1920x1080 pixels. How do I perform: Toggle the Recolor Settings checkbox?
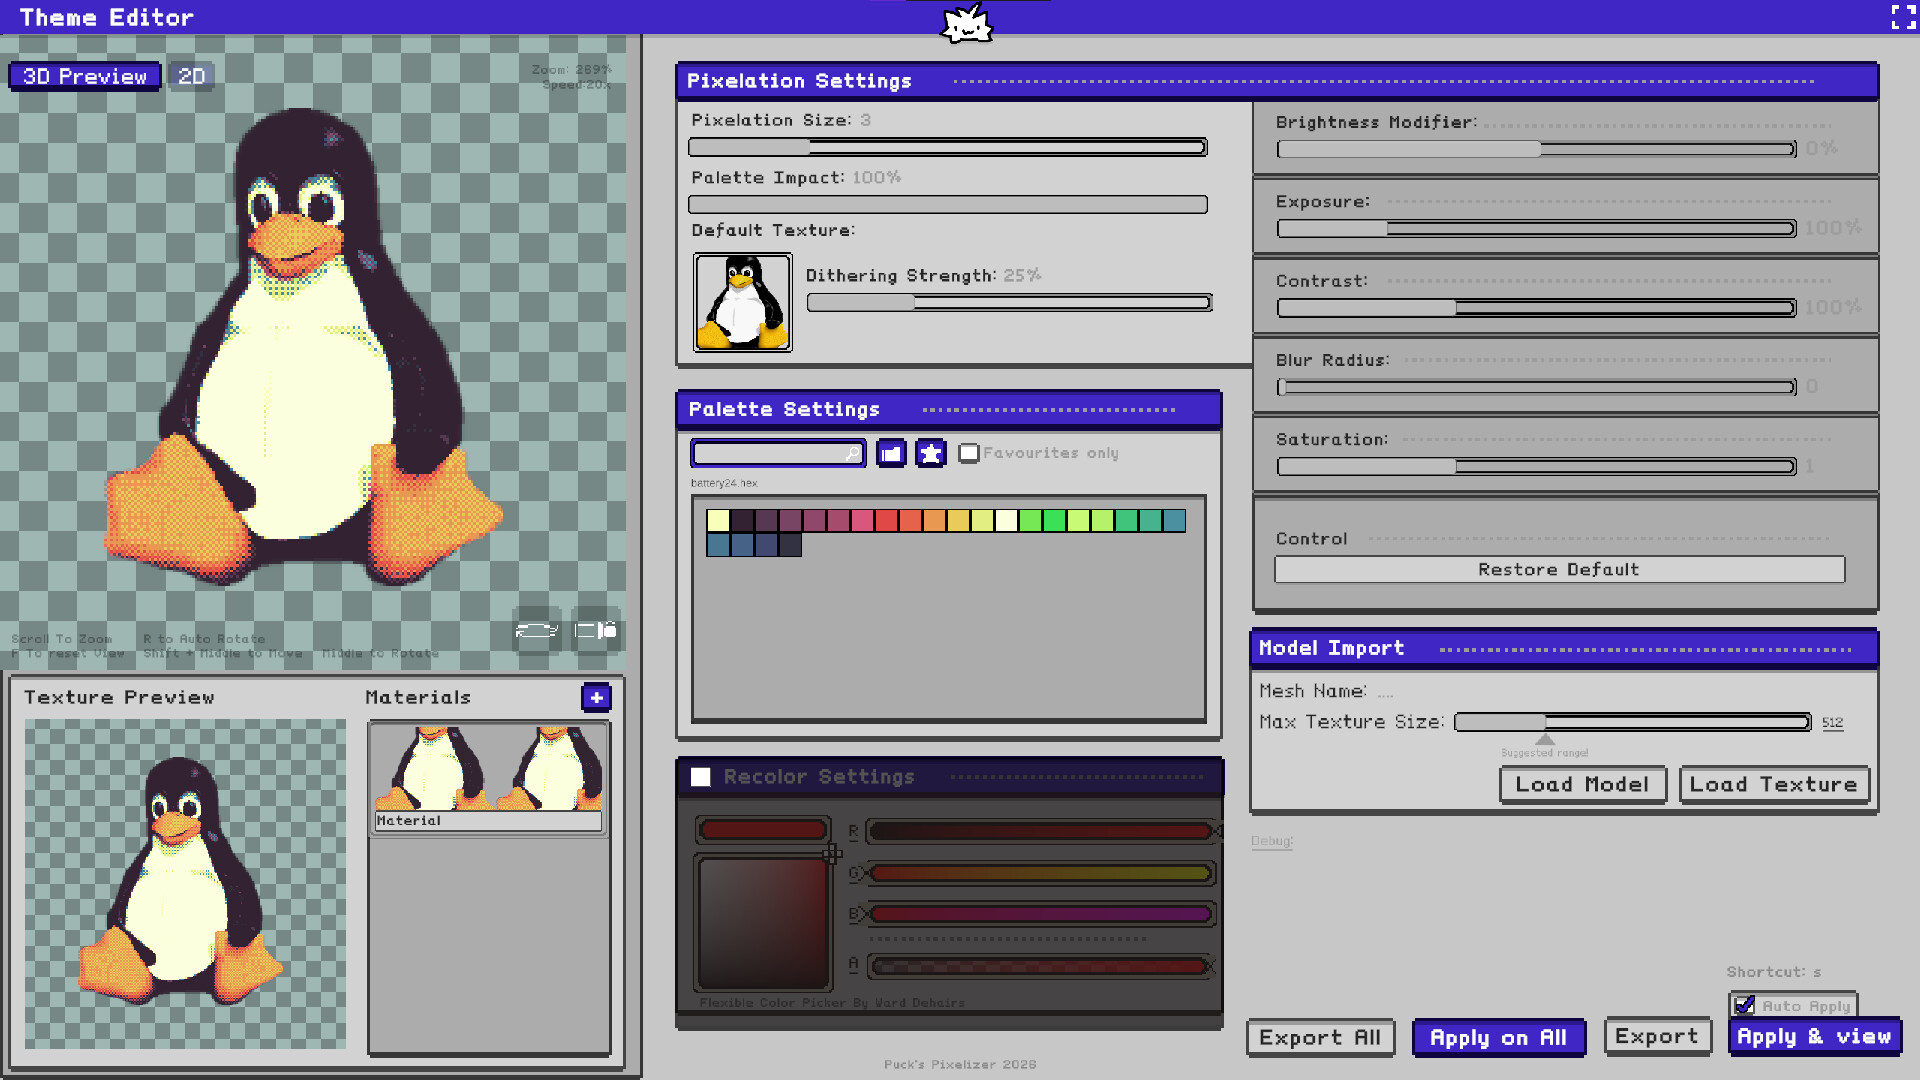[701, 777]
